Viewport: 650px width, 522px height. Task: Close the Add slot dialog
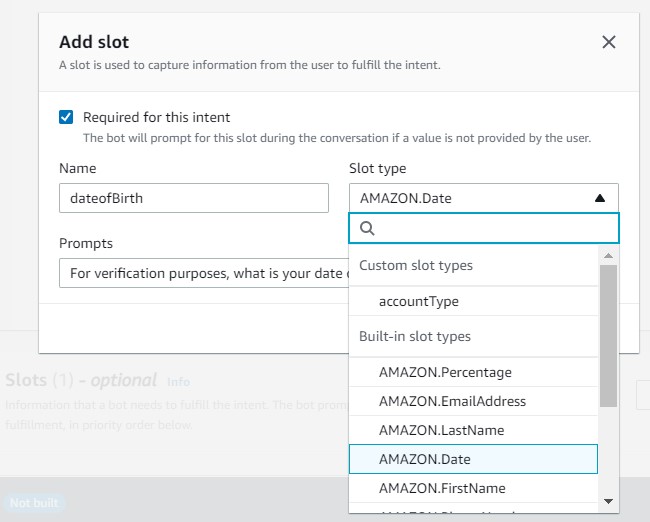609,42
